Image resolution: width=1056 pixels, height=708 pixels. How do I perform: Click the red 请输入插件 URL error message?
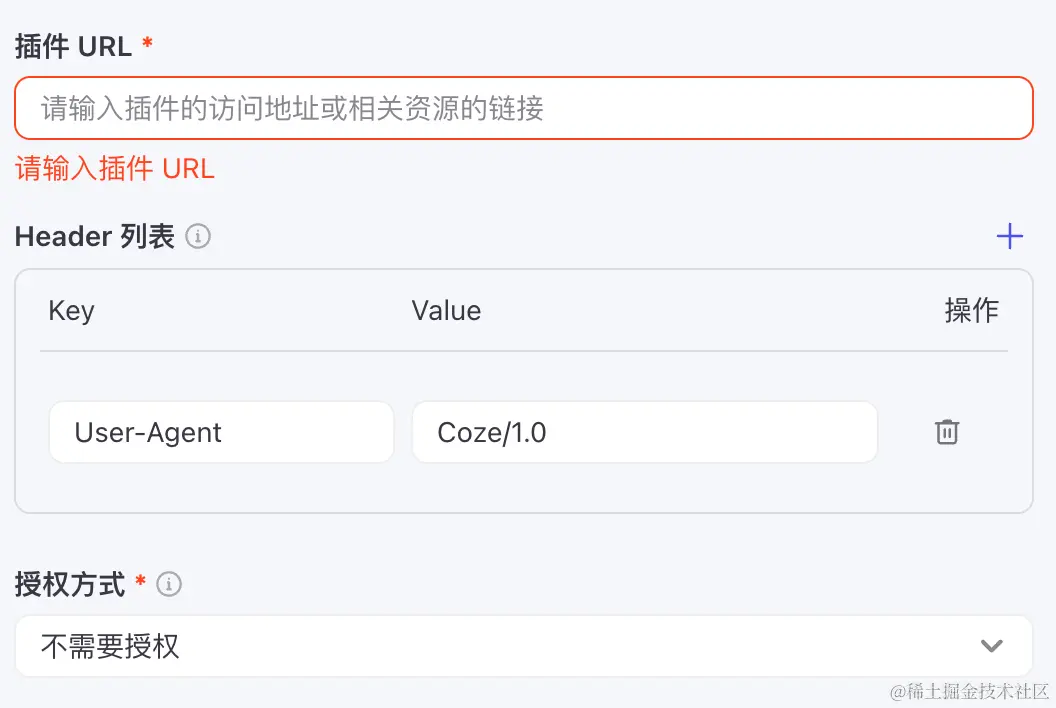(115, 168)
